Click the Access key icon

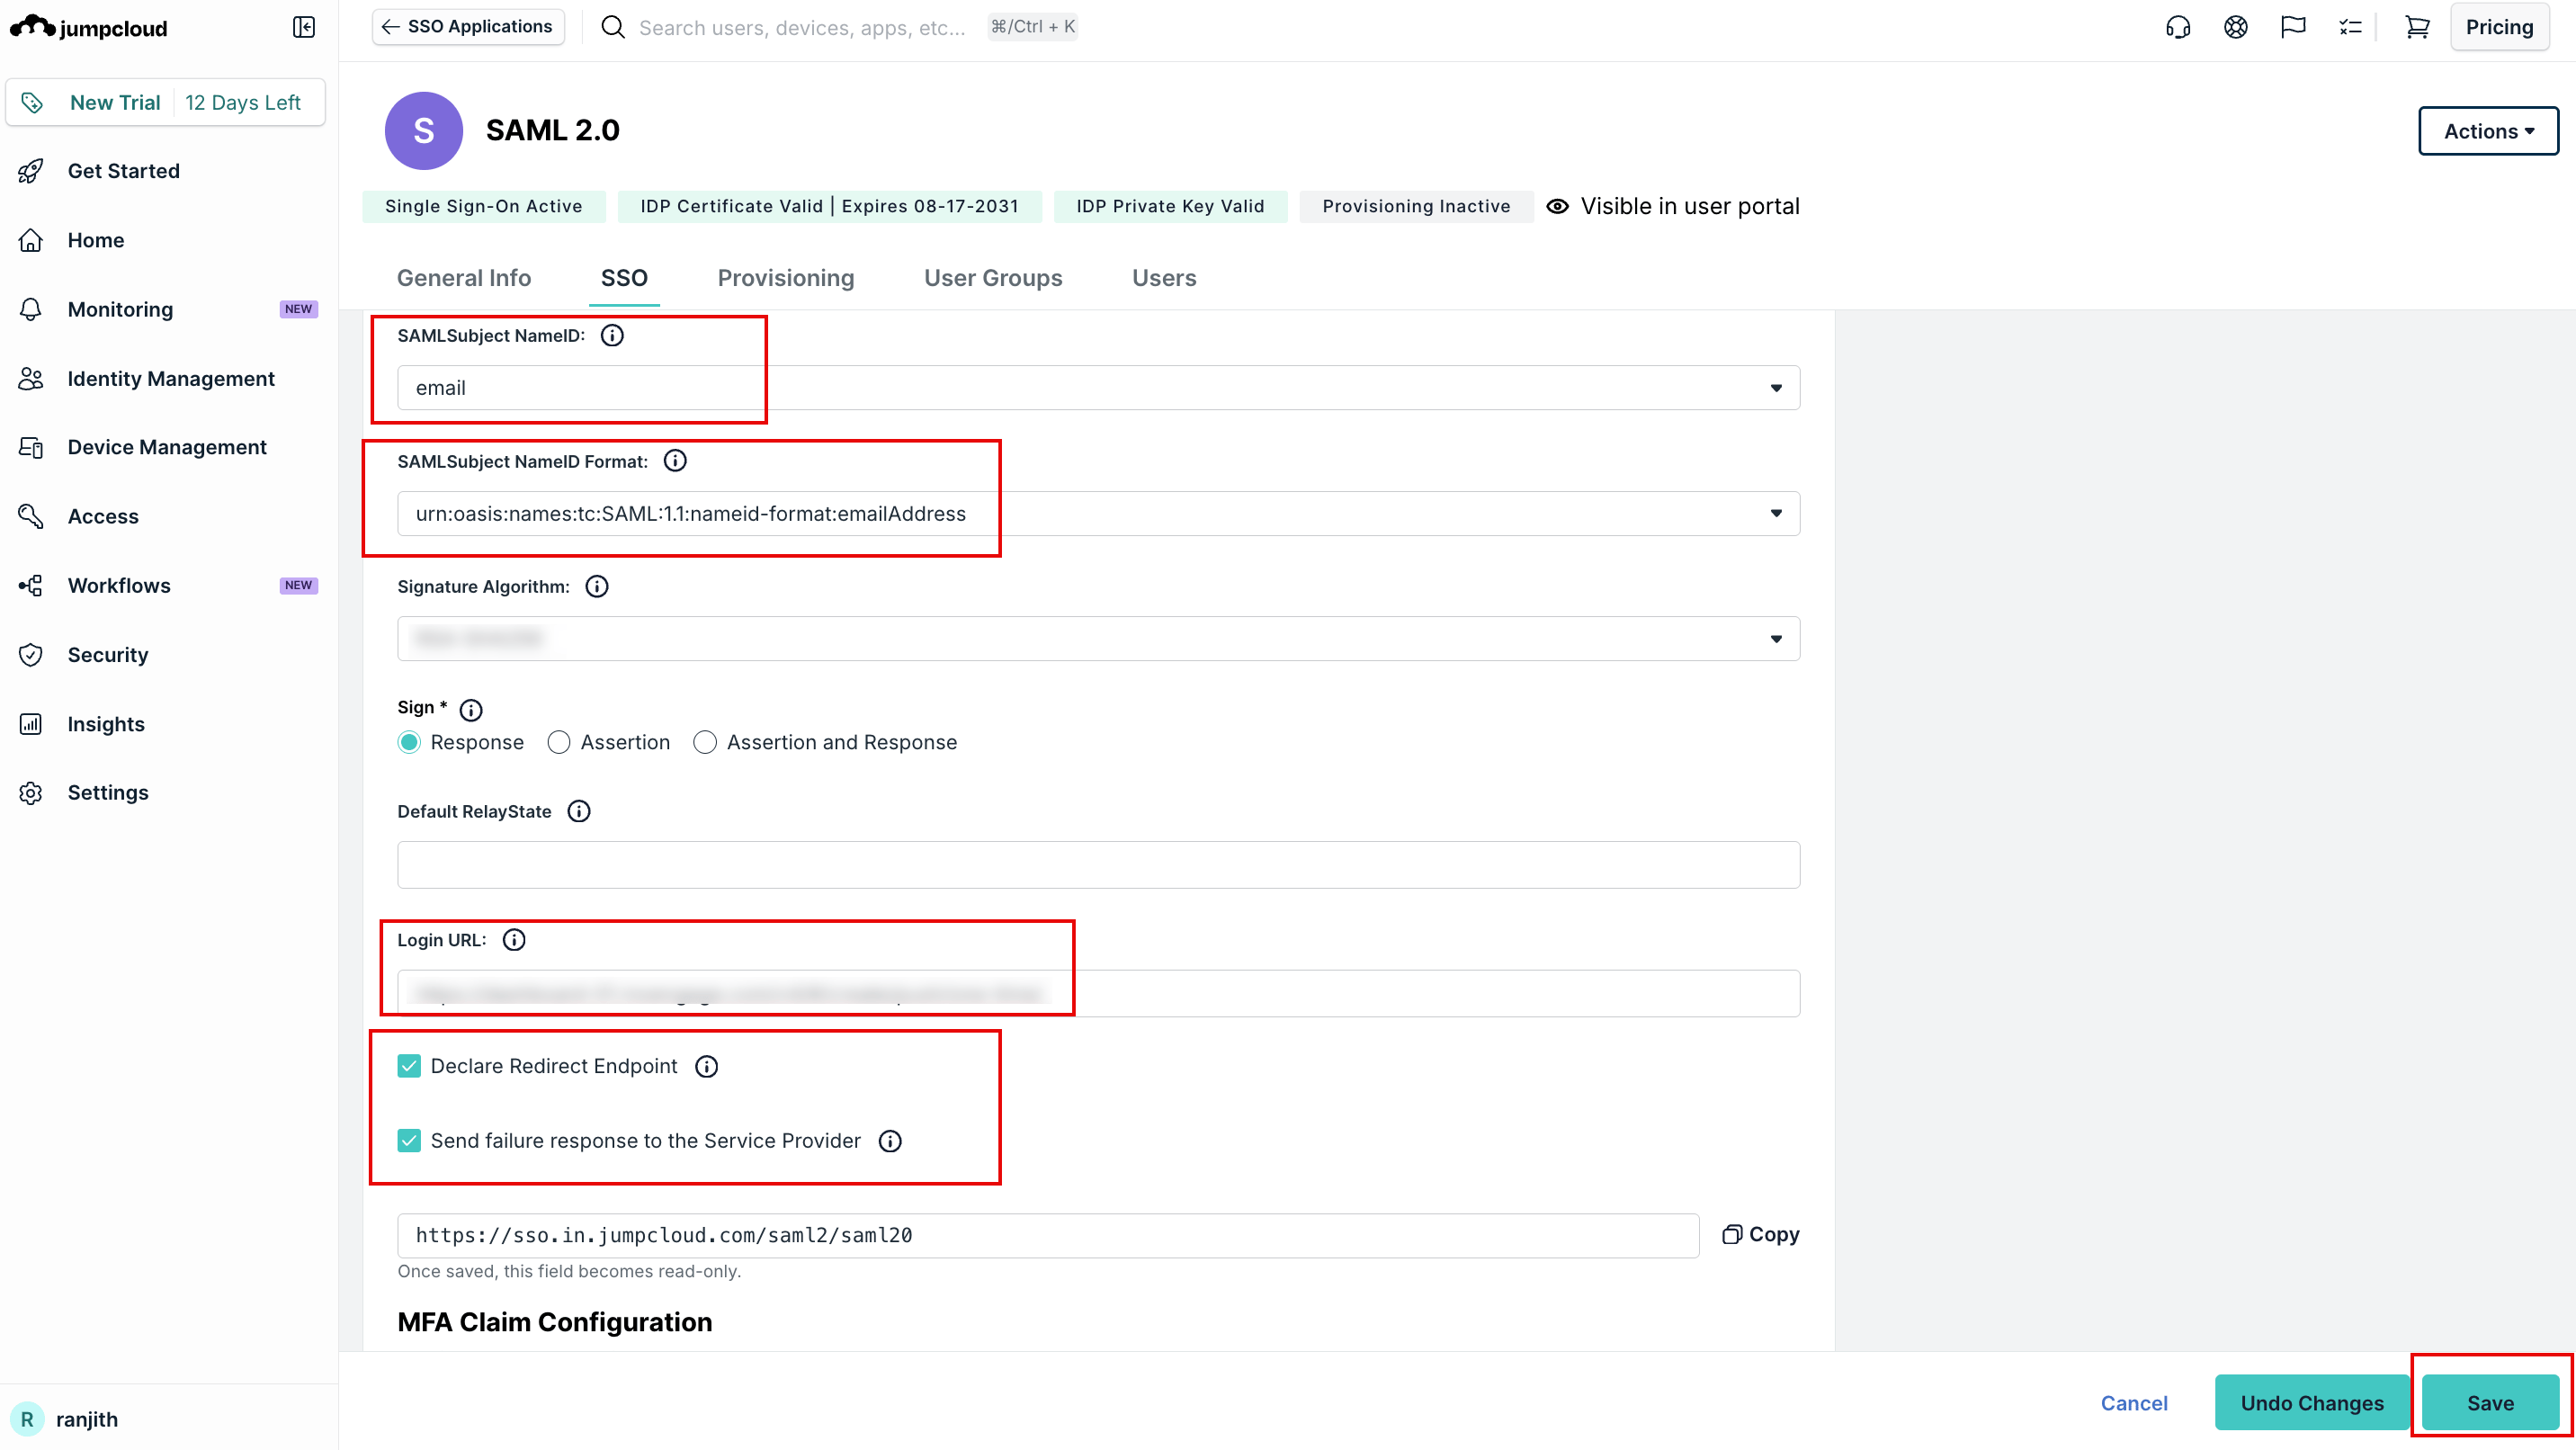[31, 516]
